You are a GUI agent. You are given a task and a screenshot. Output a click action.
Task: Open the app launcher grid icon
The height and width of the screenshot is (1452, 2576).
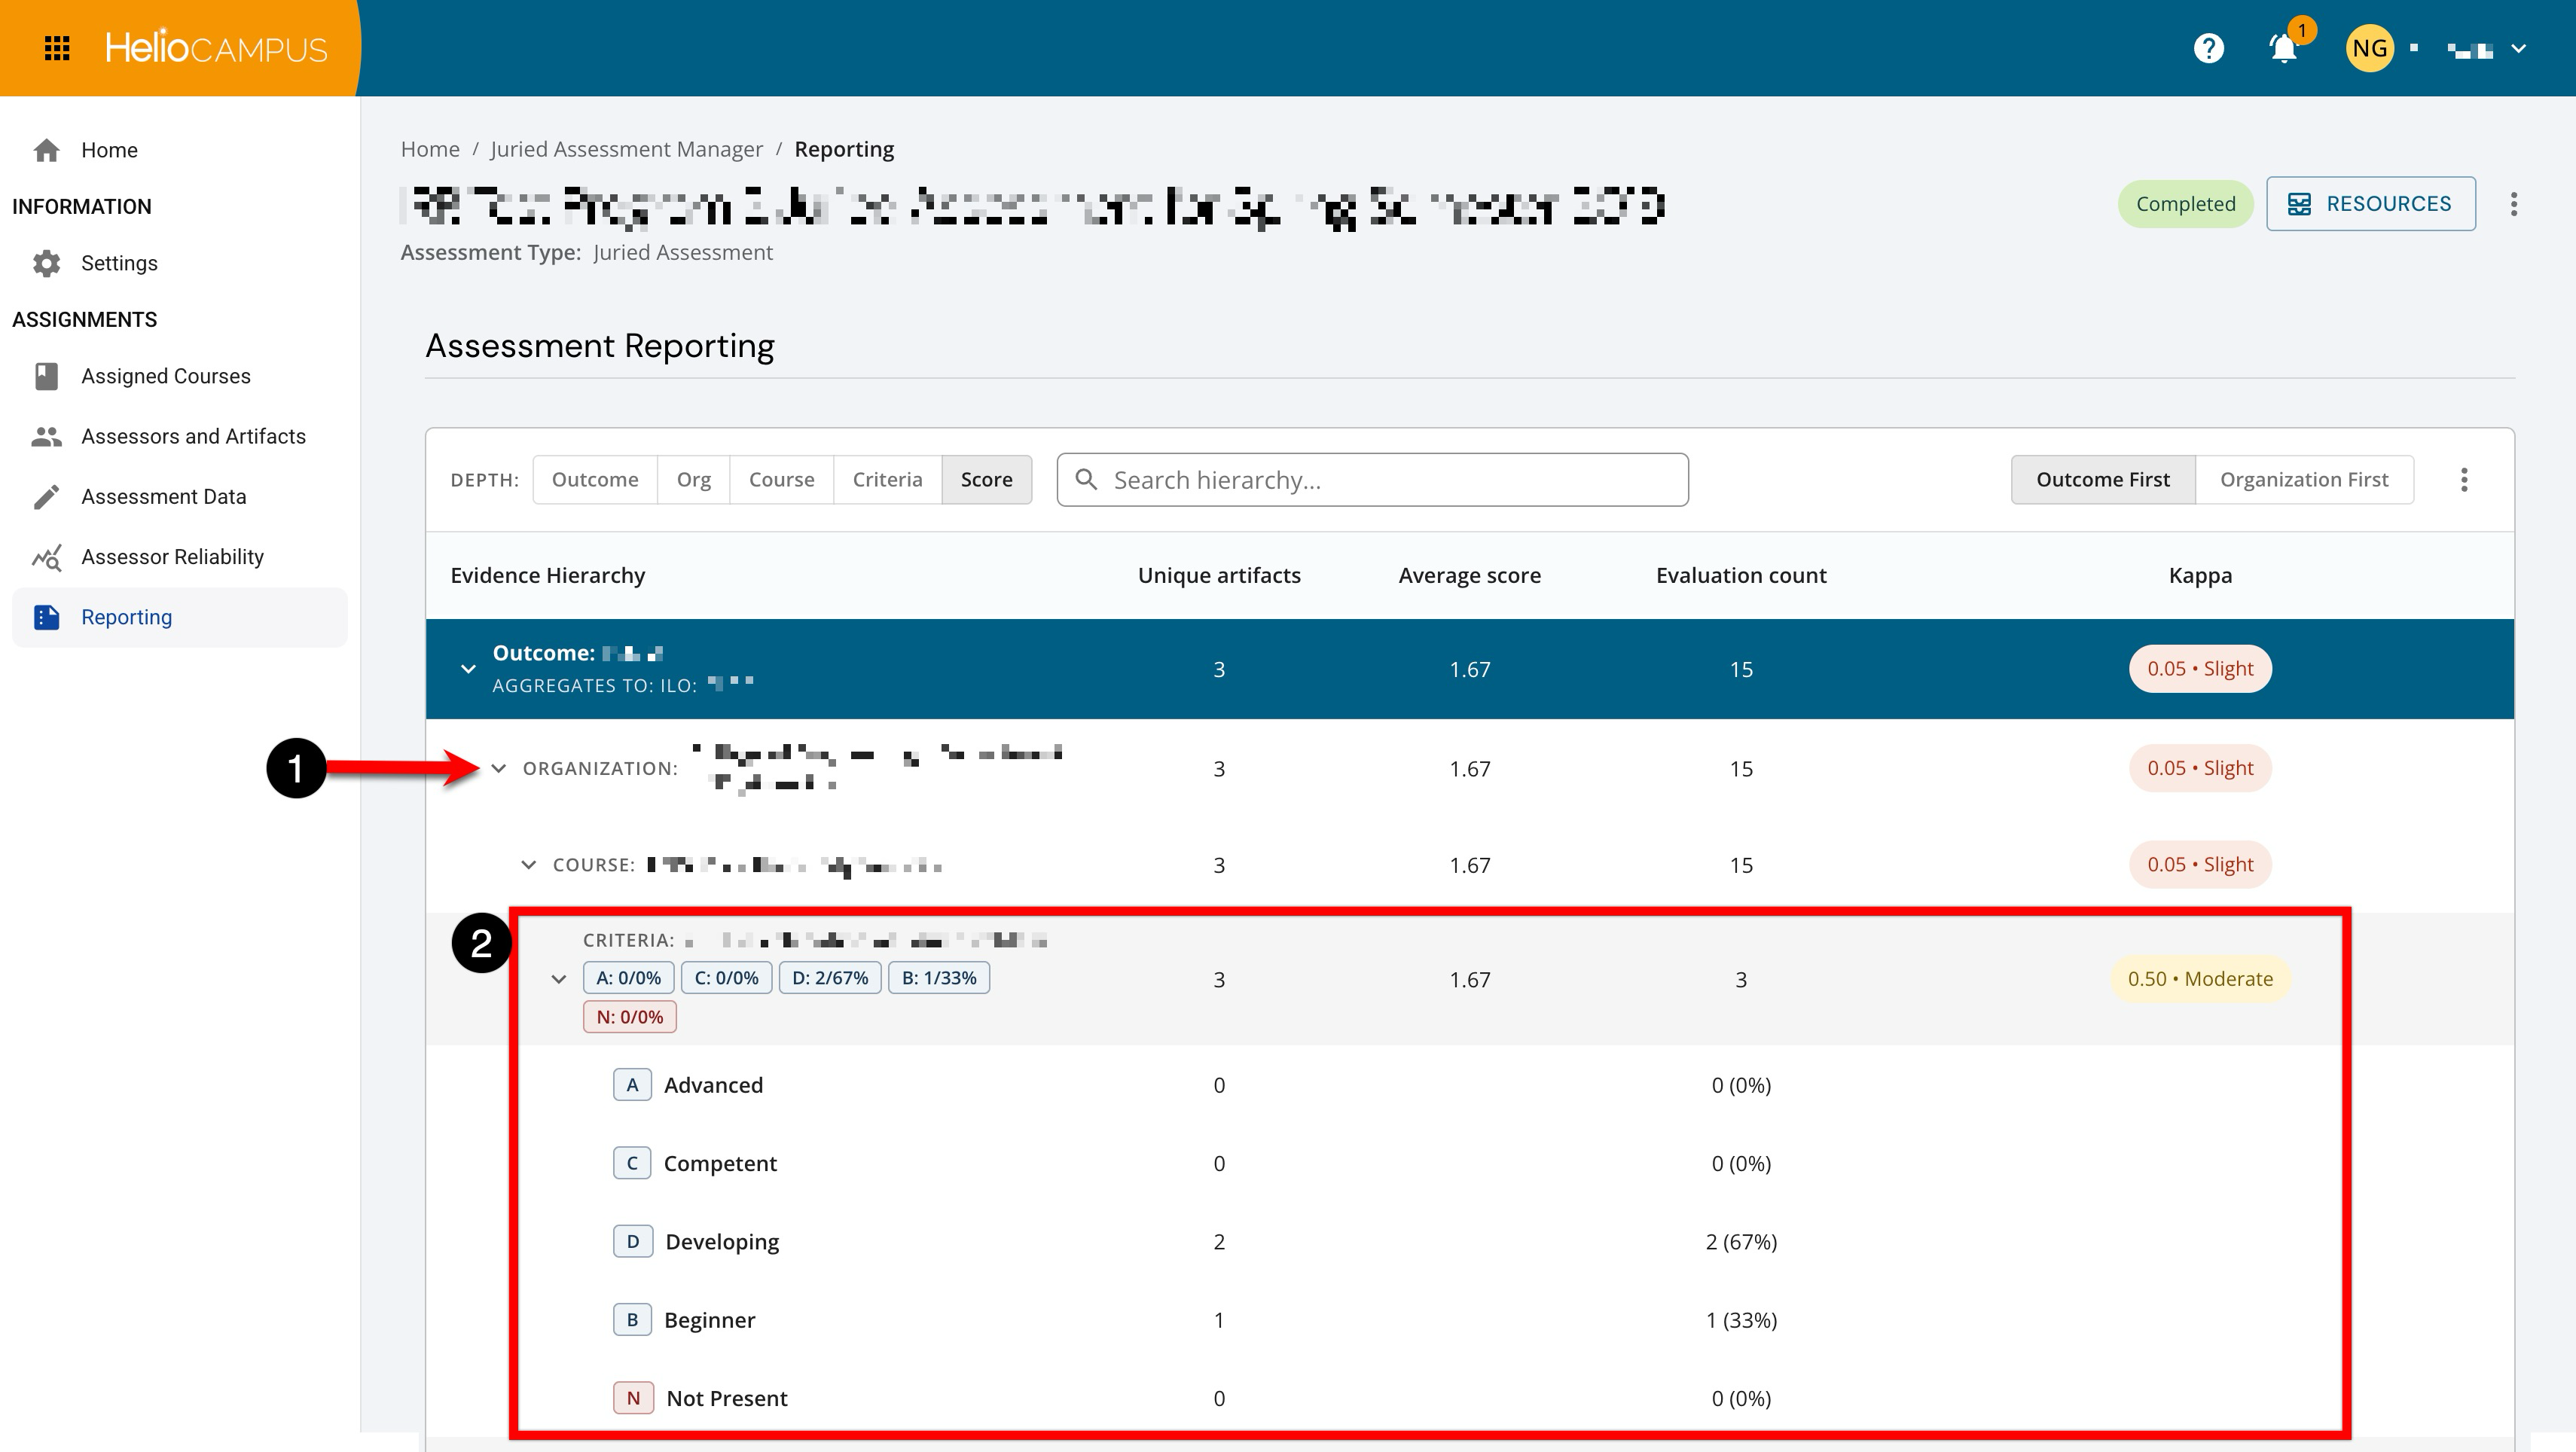coord(57,48)
